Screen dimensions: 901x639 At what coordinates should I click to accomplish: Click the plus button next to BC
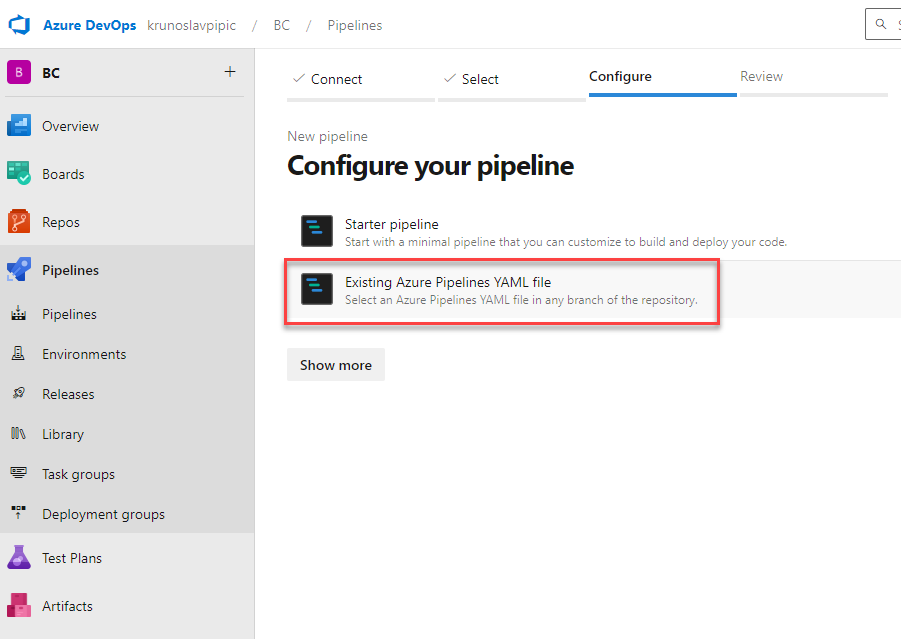[x=230, y=72]
